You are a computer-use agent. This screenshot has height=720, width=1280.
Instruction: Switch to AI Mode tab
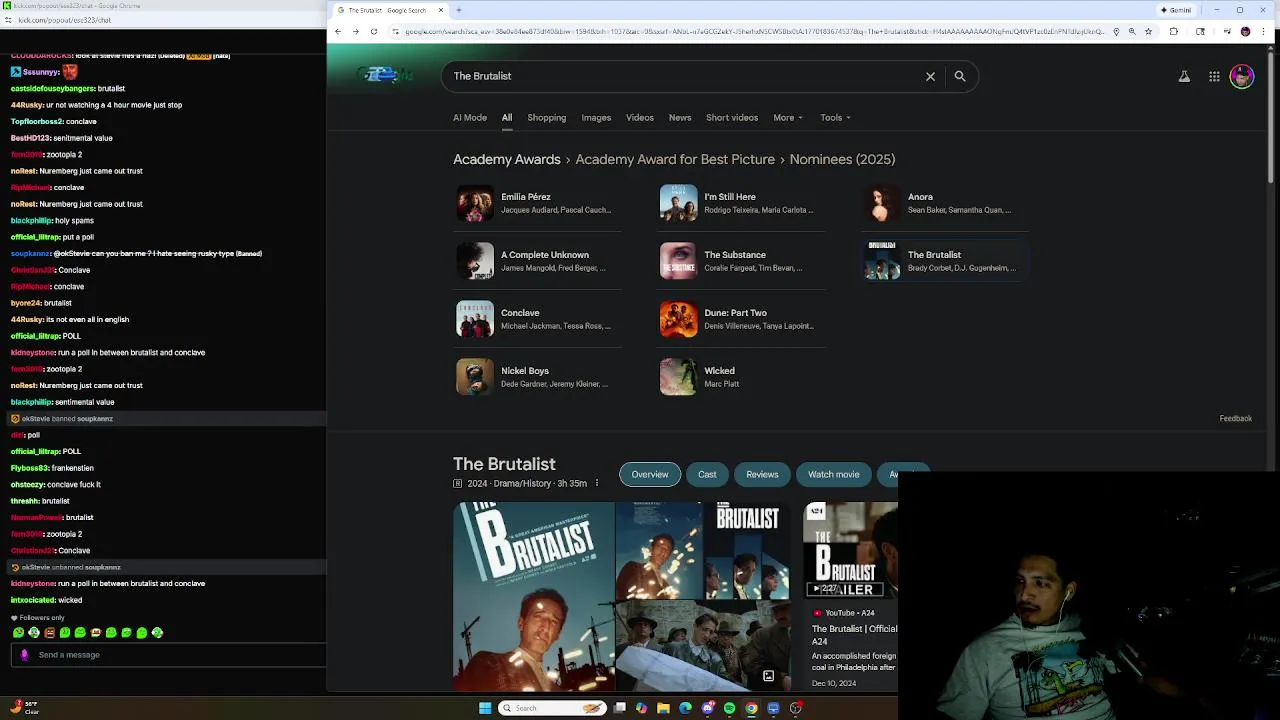(470, 118)
